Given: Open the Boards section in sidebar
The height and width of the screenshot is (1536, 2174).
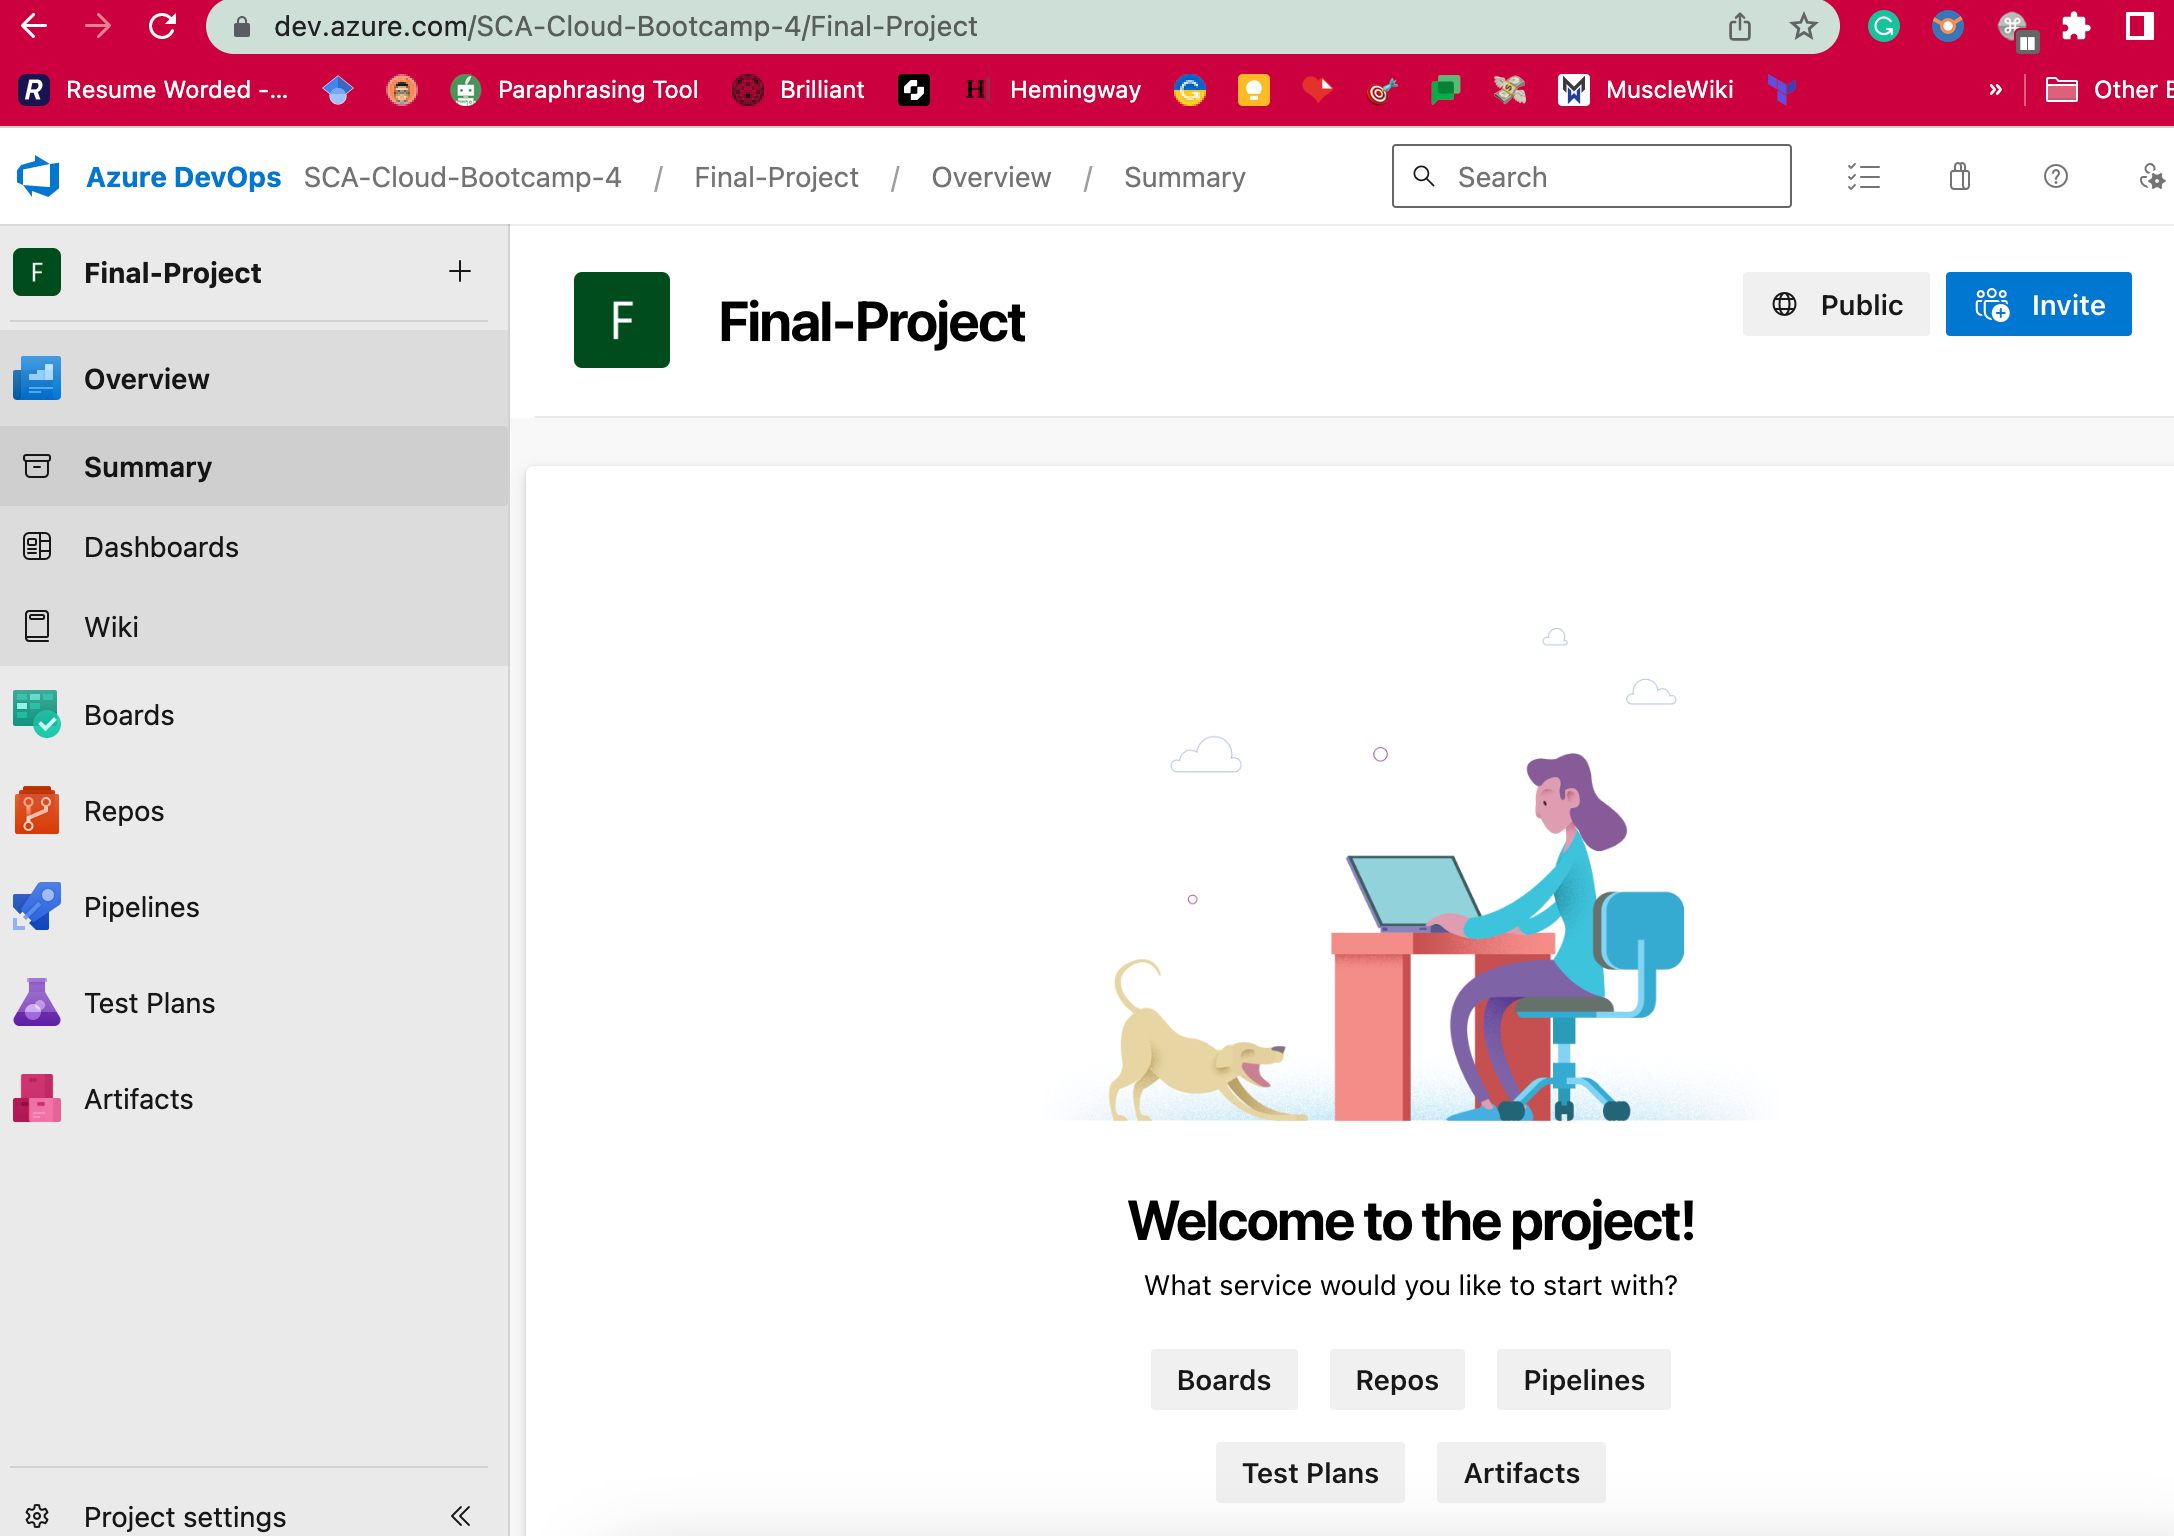Looking at the screenshot, I should [x=128, y=714].
